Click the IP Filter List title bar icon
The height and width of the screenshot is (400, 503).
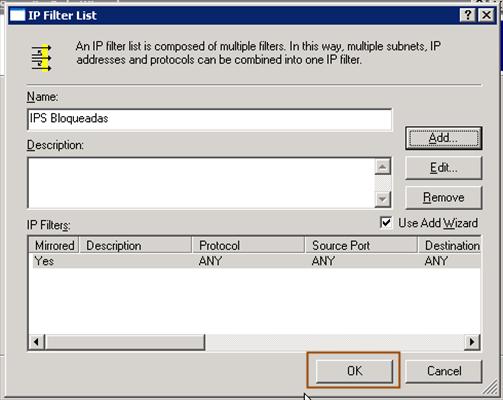point(17,15)
